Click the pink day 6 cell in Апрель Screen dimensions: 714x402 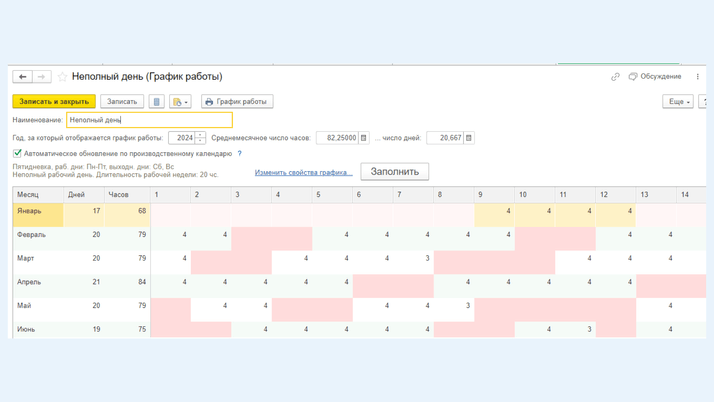pyautogui.click(x=372, y=286)
